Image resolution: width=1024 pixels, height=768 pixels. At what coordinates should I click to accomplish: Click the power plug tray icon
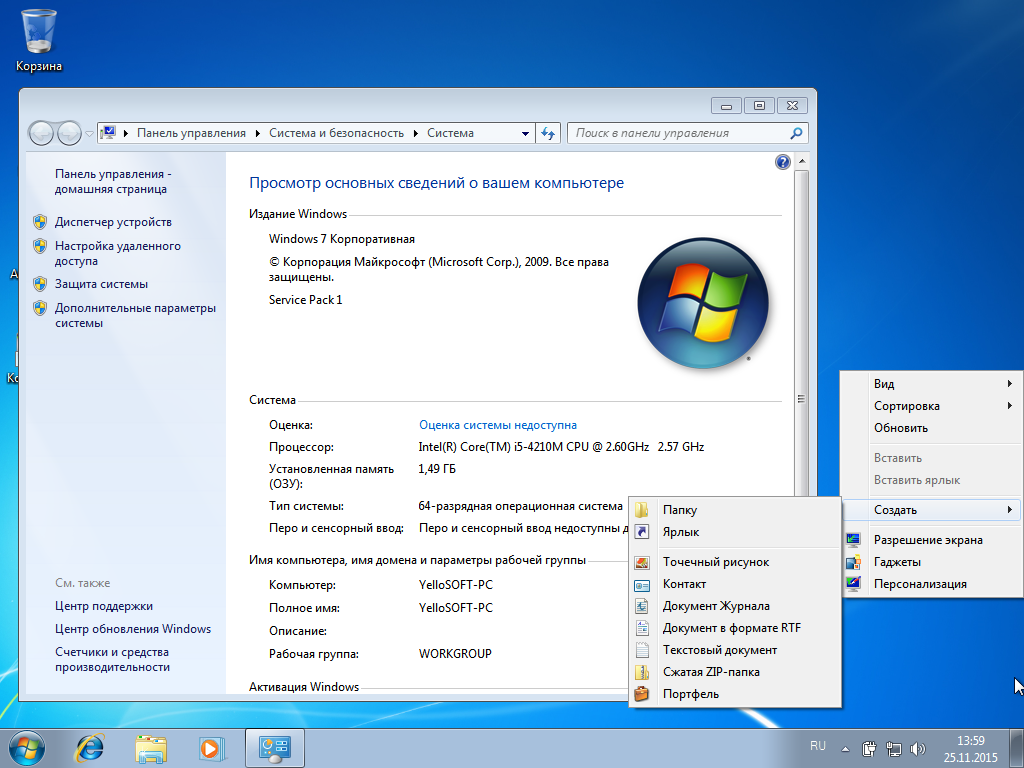click(x=869, y=749)
